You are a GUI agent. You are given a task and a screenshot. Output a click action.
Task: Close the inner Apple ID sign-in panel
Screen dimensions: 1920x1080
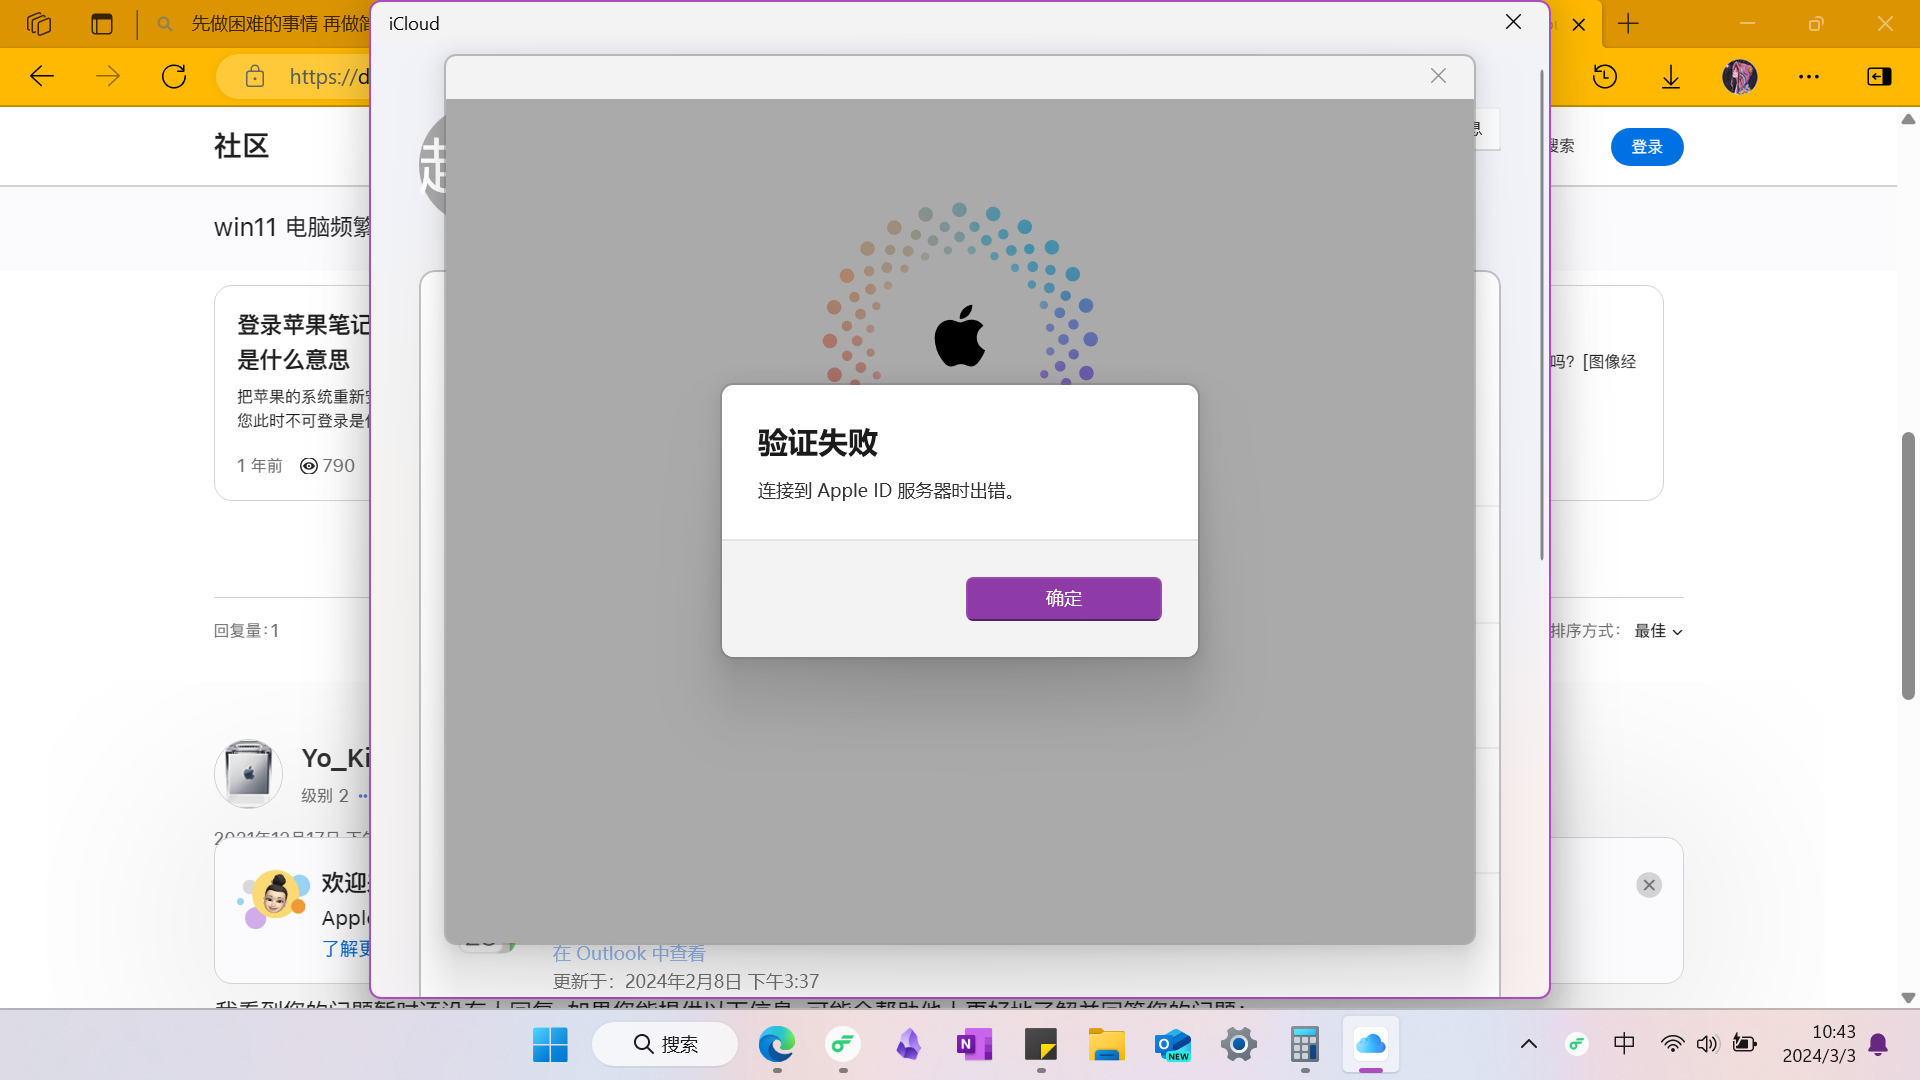(1438, 76)
